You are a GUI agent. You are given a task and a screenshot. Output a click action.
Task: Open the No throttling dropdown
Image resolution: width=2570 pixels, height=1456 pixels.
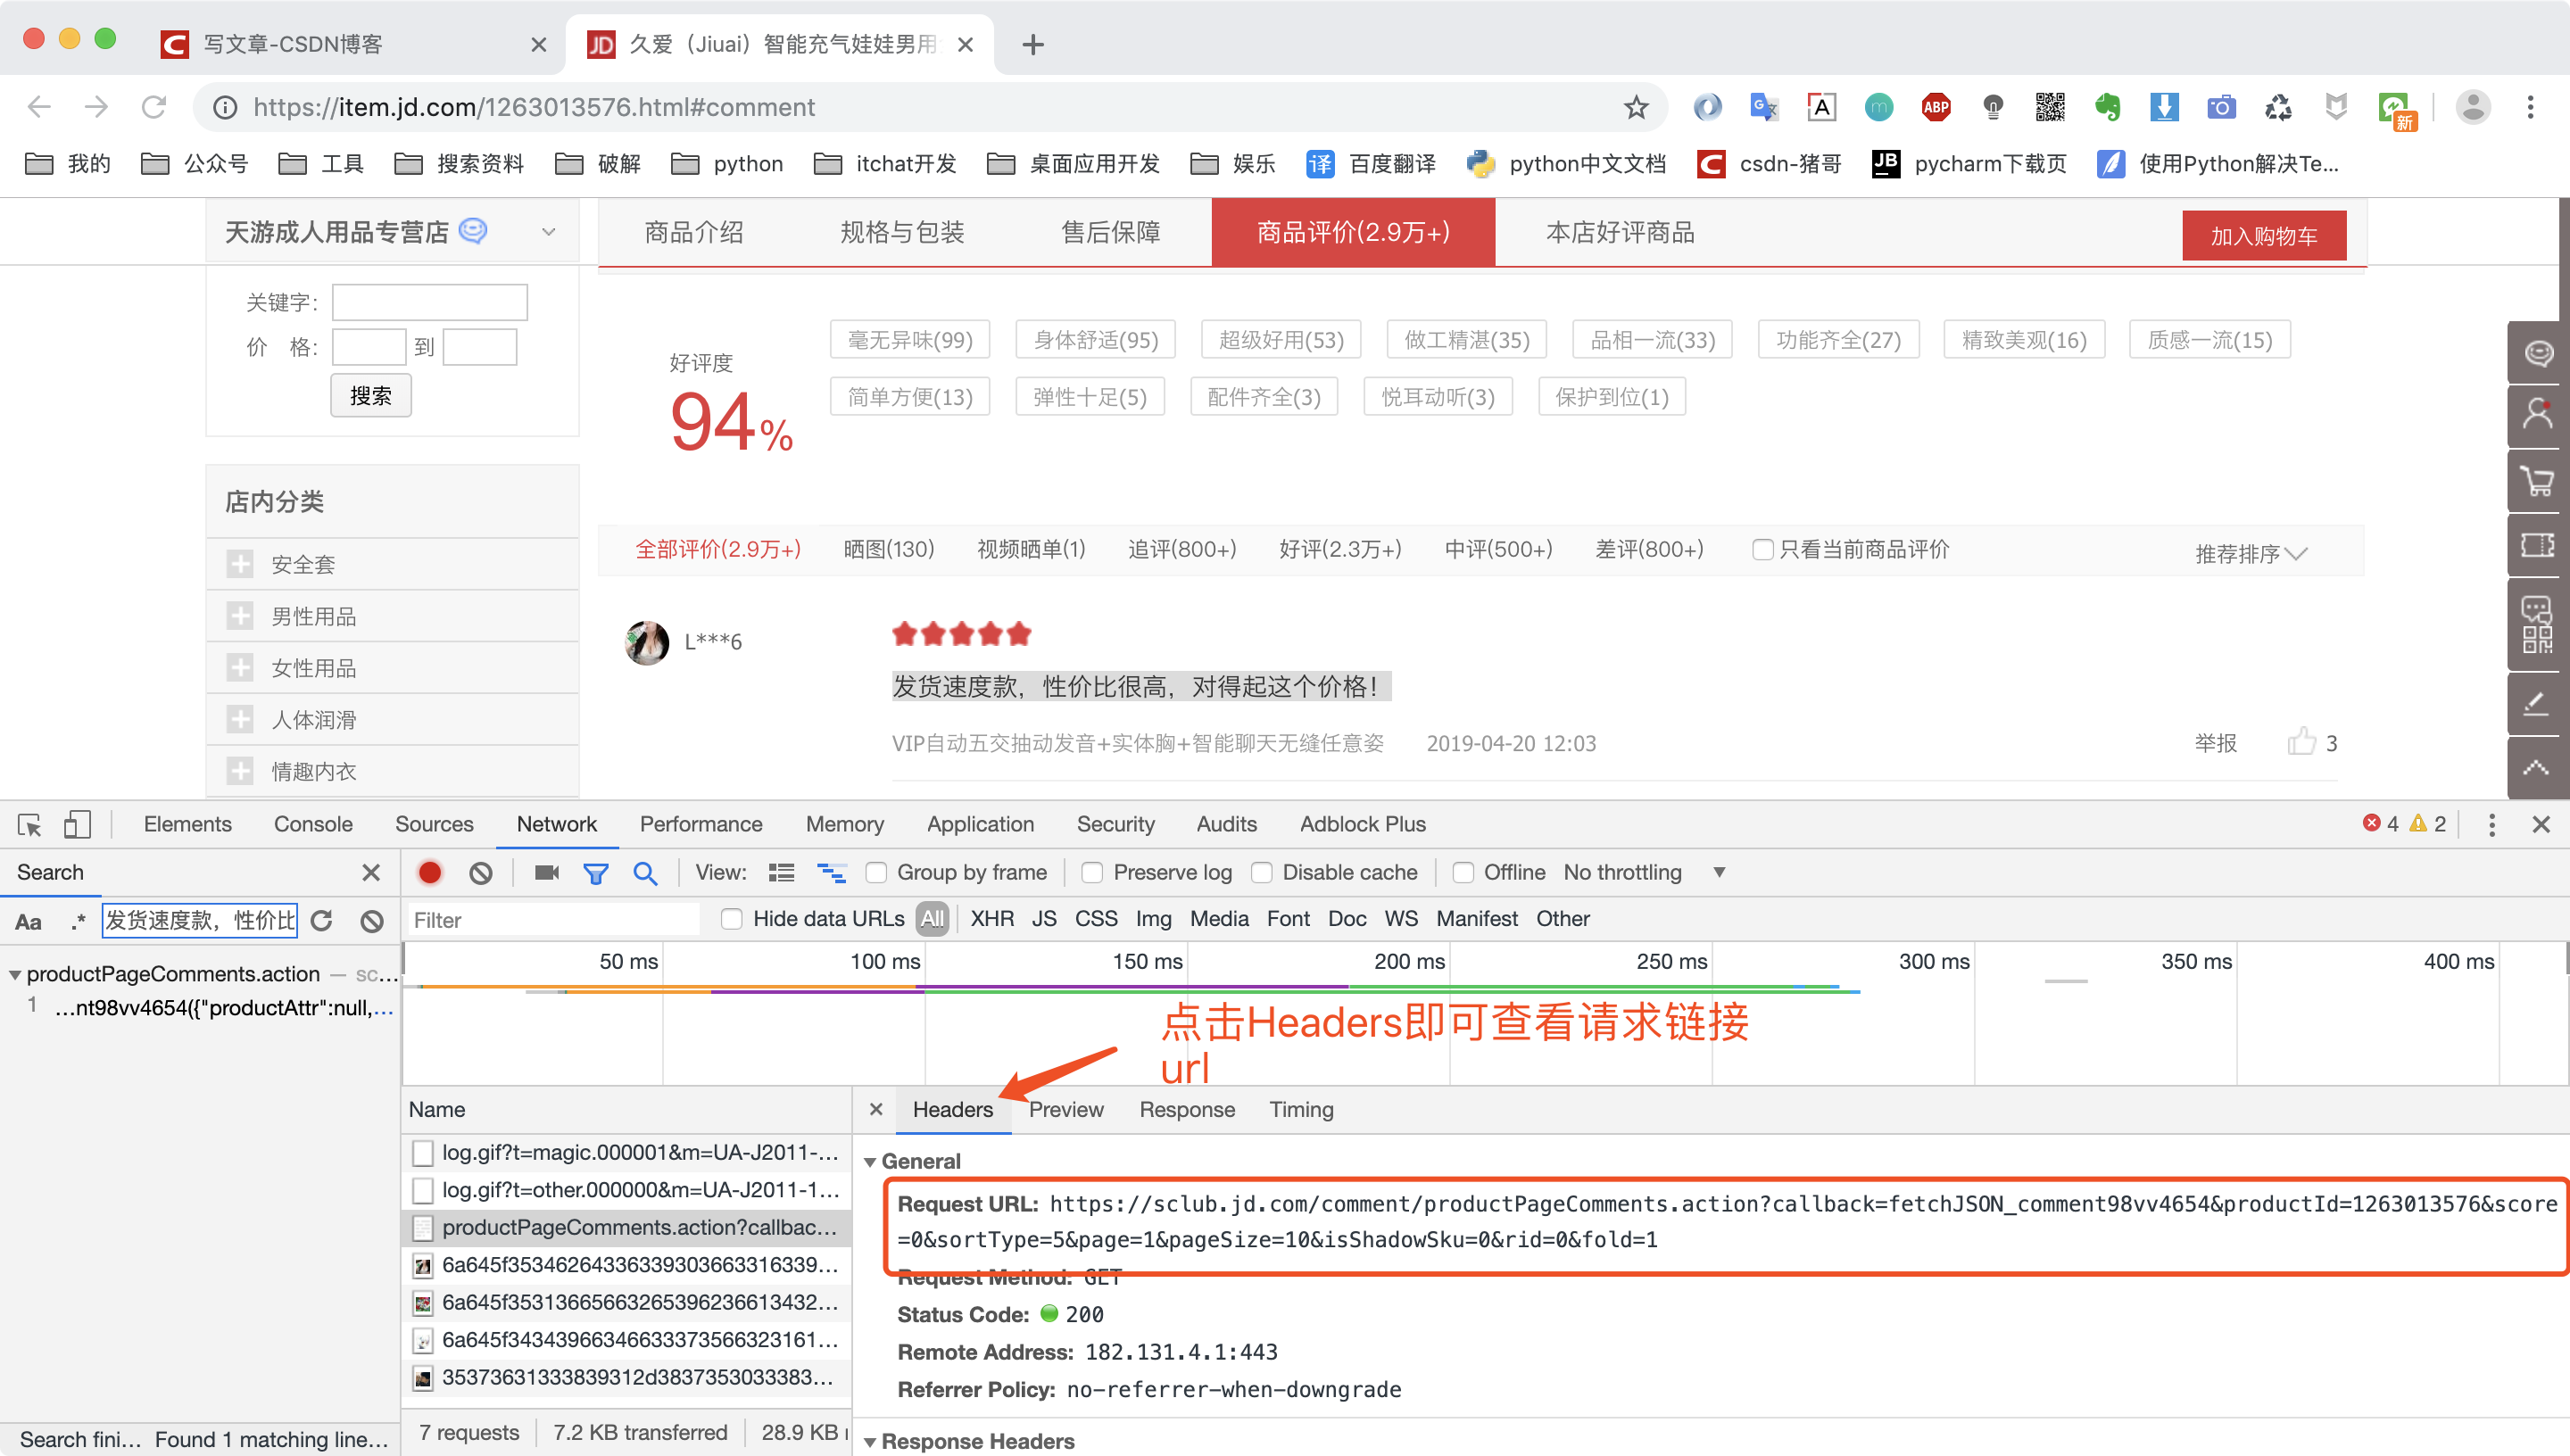[x=1719, y=872]
